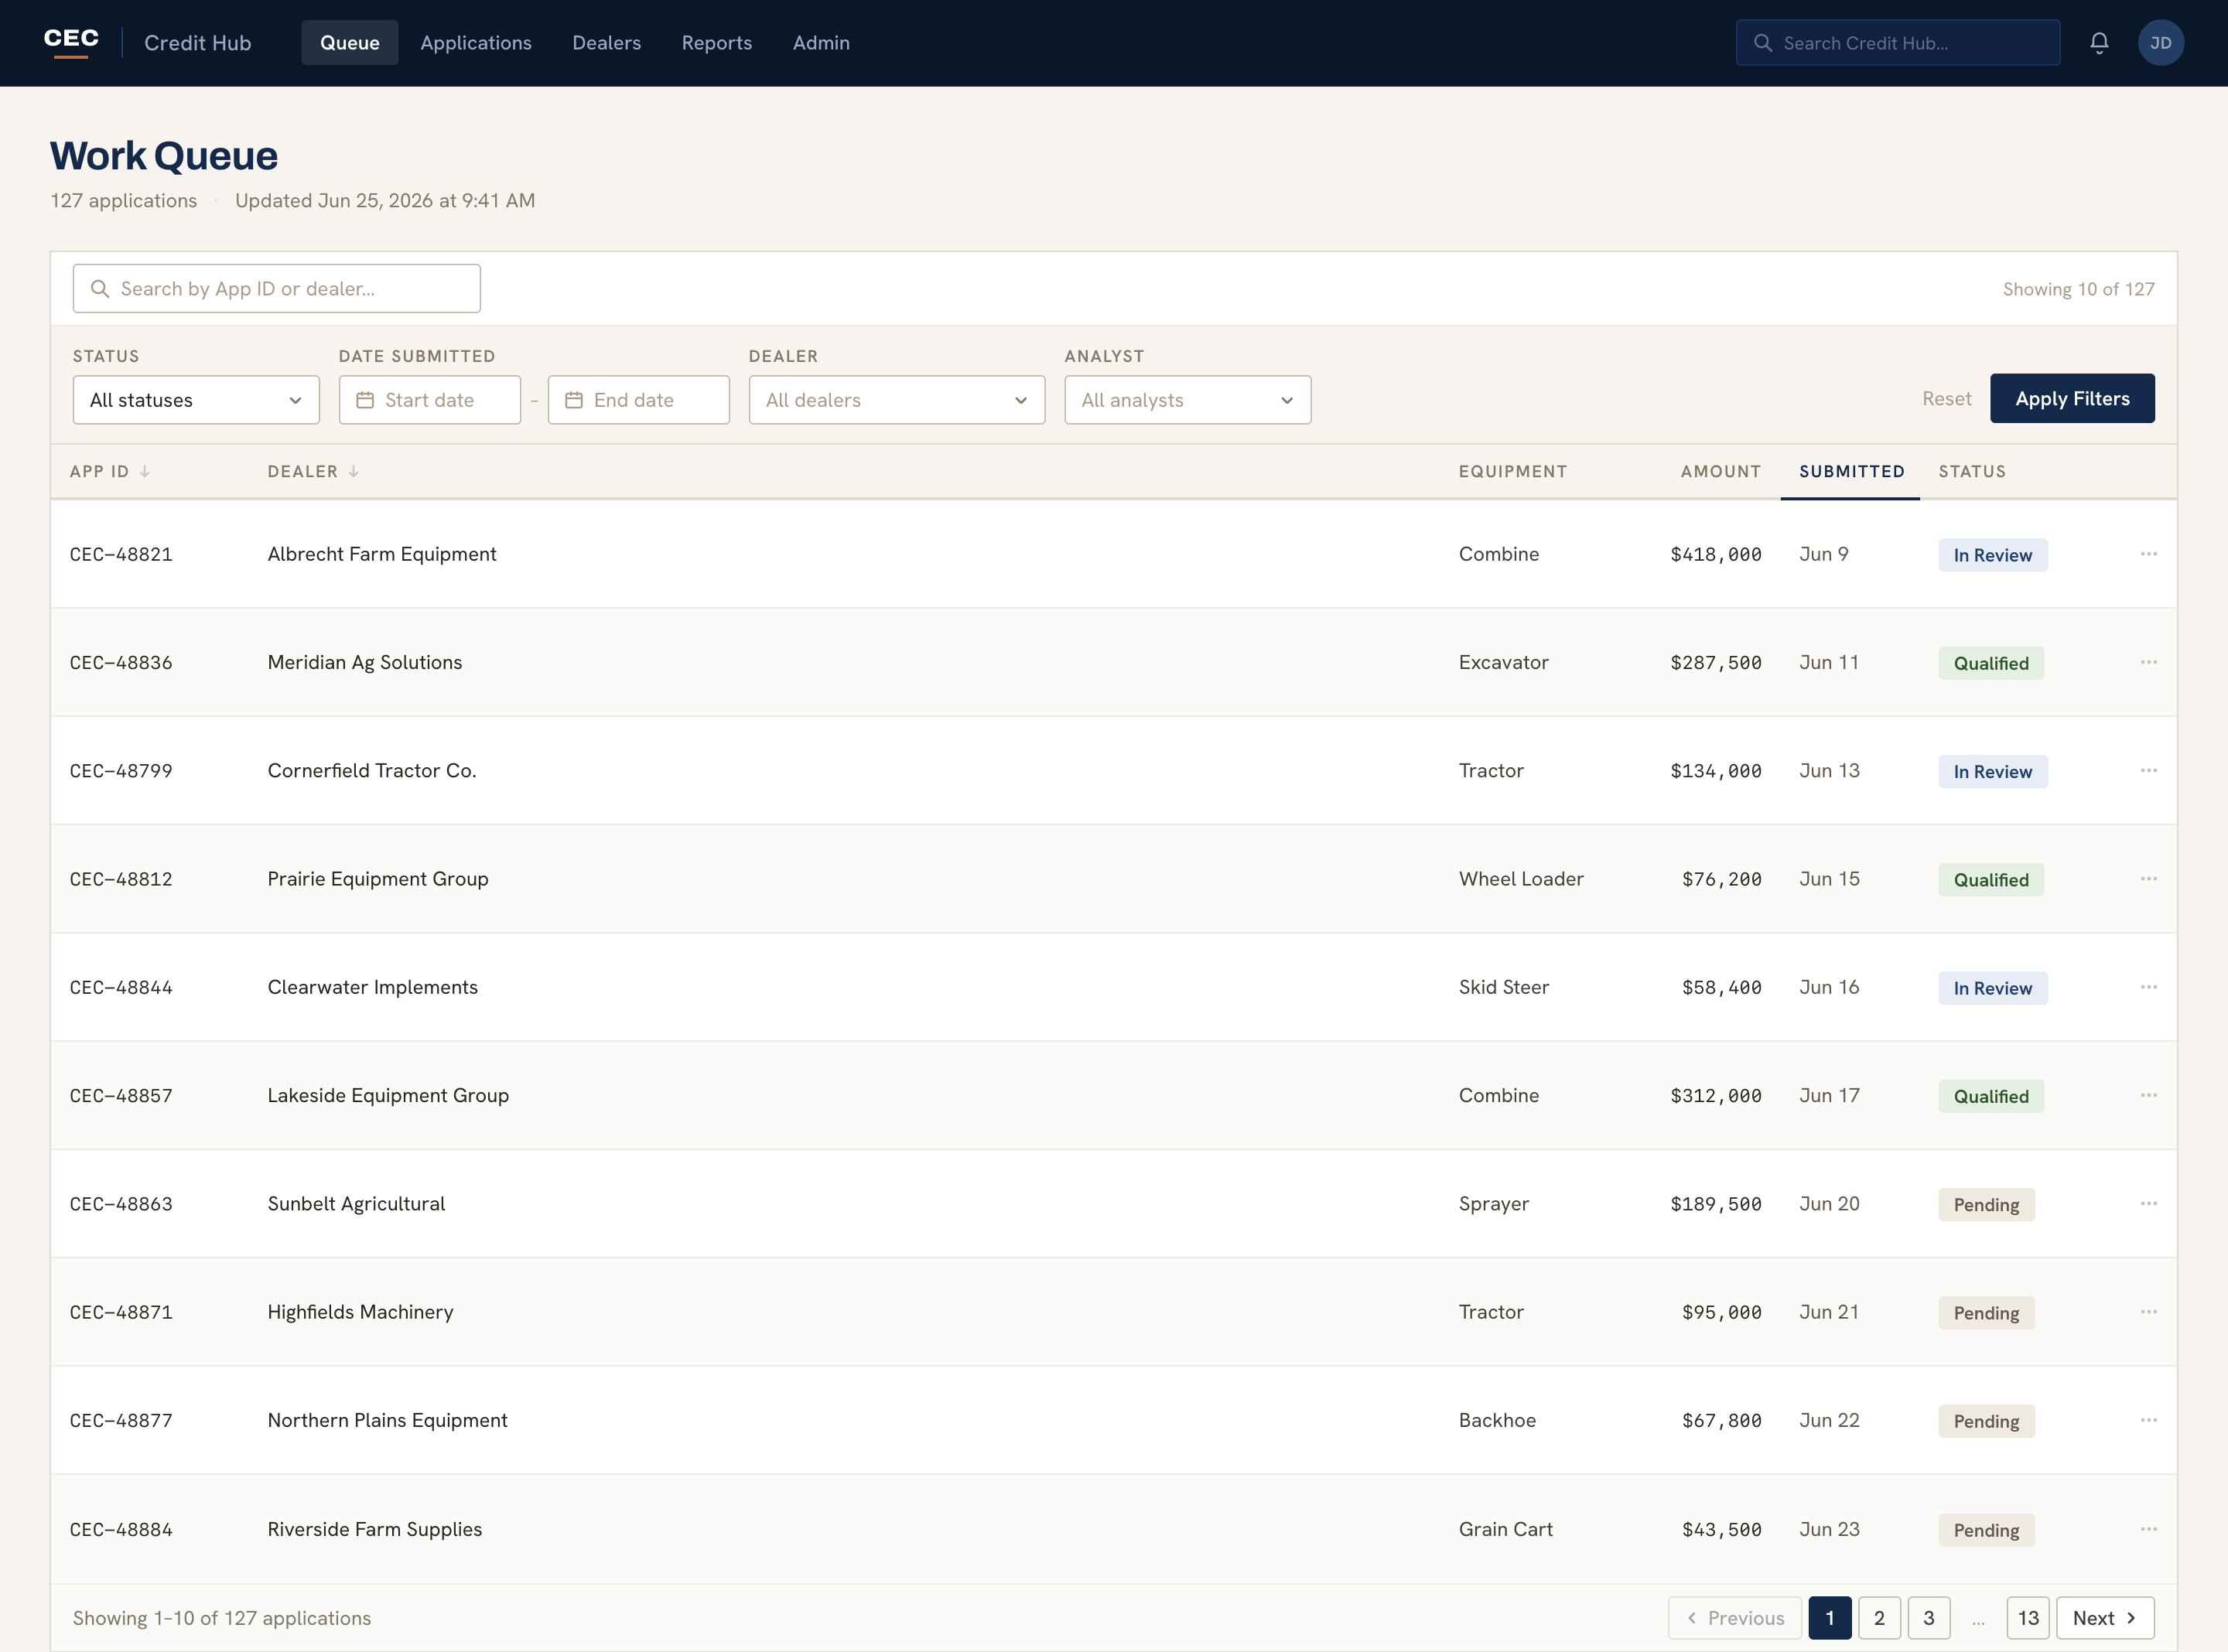Open application CEC-48836

[x=121, y=662]
